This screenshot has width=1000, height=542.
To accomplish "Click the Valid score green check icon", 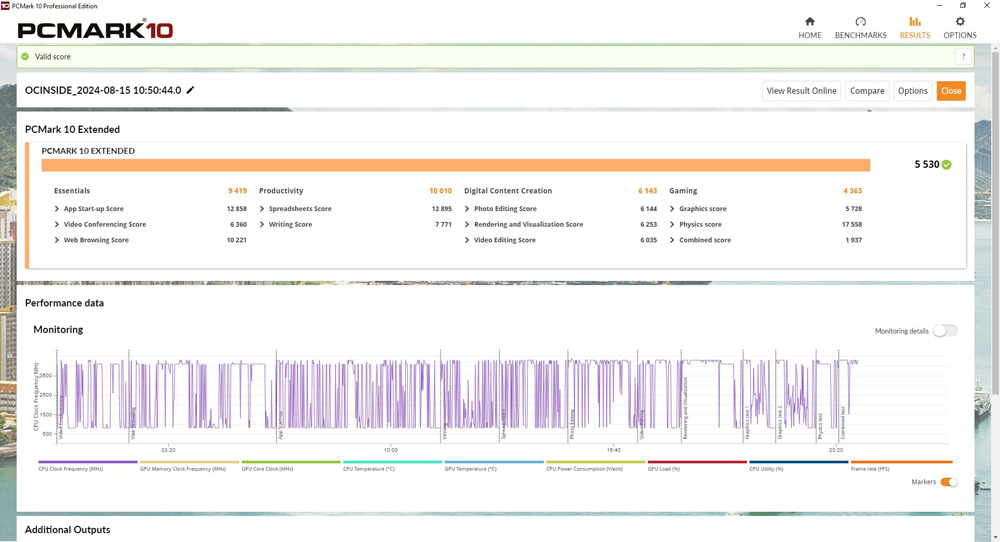I will pyautogui.click(x=25, y=56).
